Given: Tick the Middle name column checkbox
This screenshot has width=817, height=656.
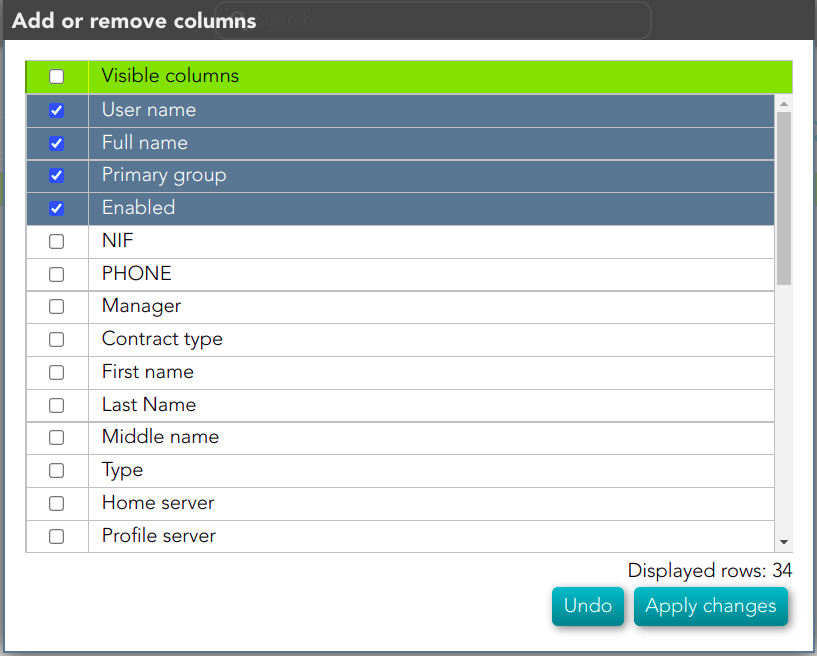Looking at the screenshot, I should (56, 437).
